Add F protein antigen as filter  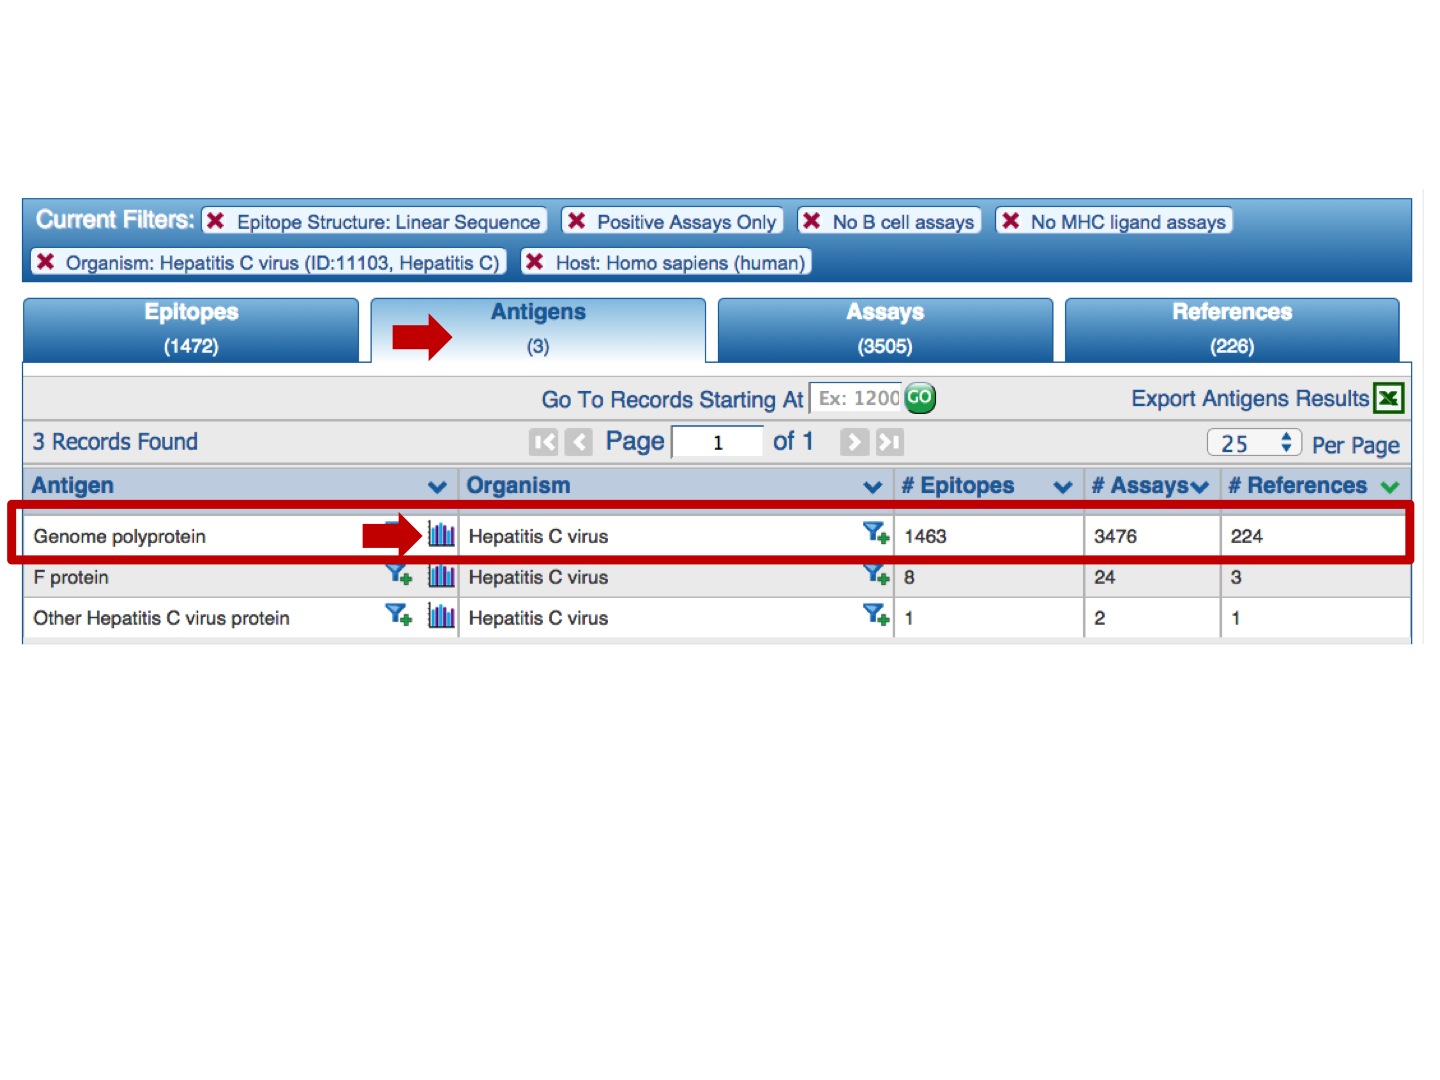coord(398,575)
